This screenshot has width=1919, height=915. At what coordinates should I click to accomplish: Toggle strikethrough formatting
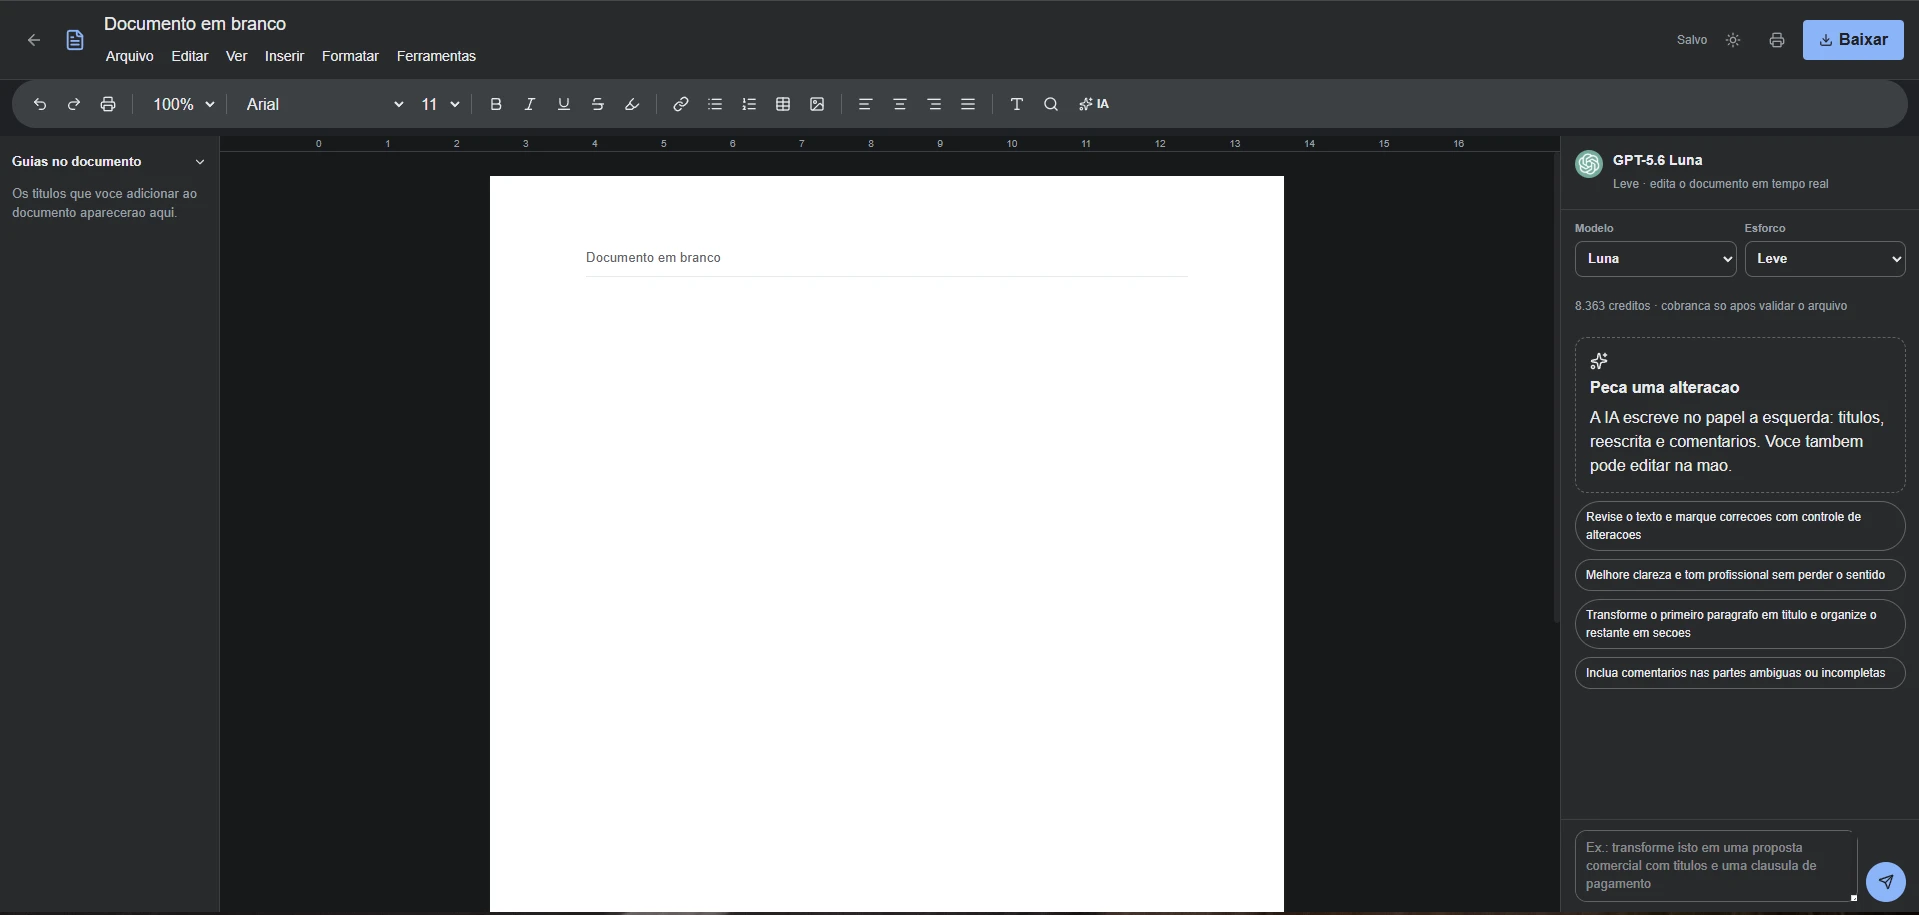point(598,104)
